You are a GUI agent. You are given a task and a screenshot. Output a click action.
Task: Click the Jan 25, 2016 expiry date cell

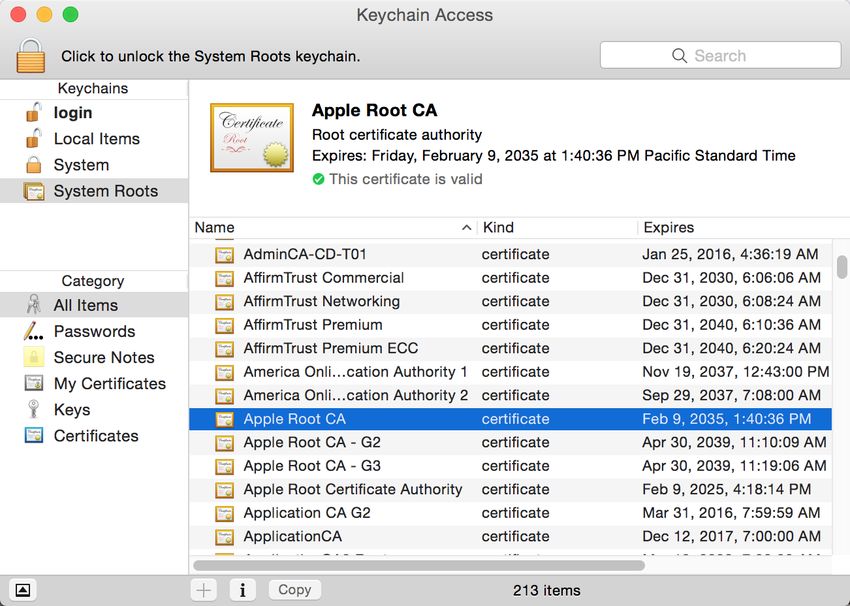point(730,254)
